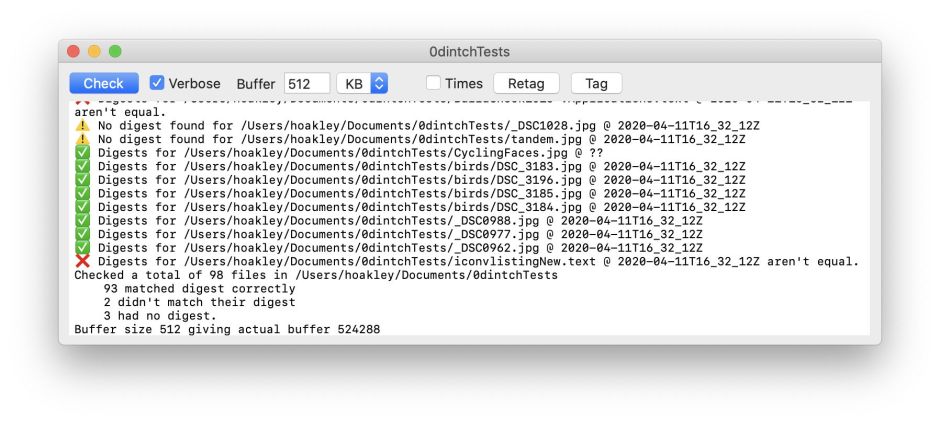
Task: Click warning icon beside tandem.jpg entry
Action: (83, 140)
